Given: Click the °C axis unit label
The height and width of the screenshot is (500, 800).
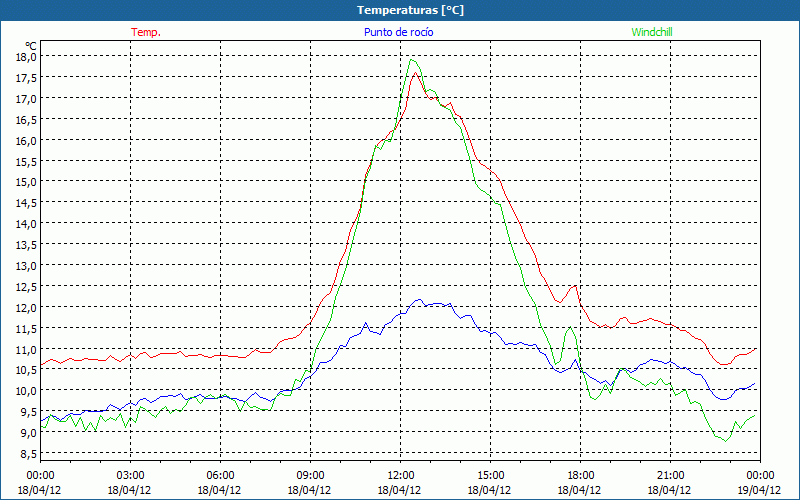Looking at the screenshot, I should (x=31, y=47).
